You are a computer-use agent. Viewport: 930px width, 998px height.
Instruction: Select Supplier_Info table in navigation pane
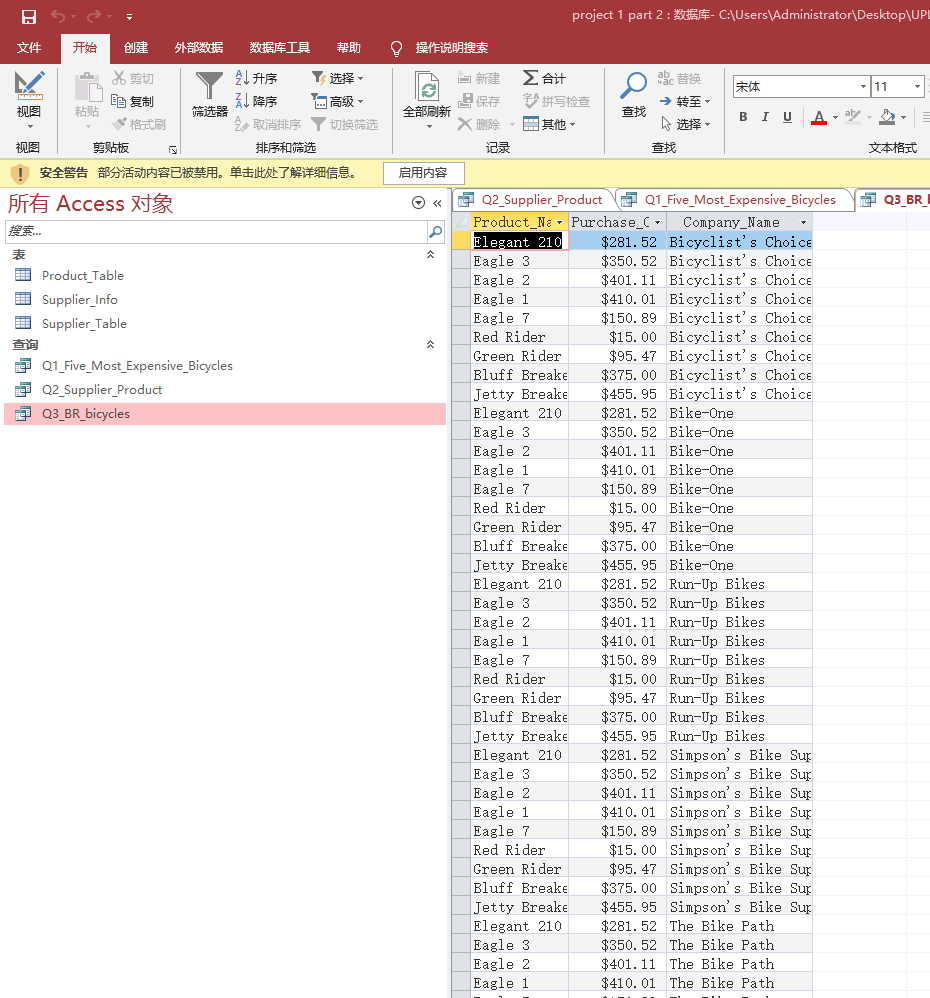[x=80, y=300]
